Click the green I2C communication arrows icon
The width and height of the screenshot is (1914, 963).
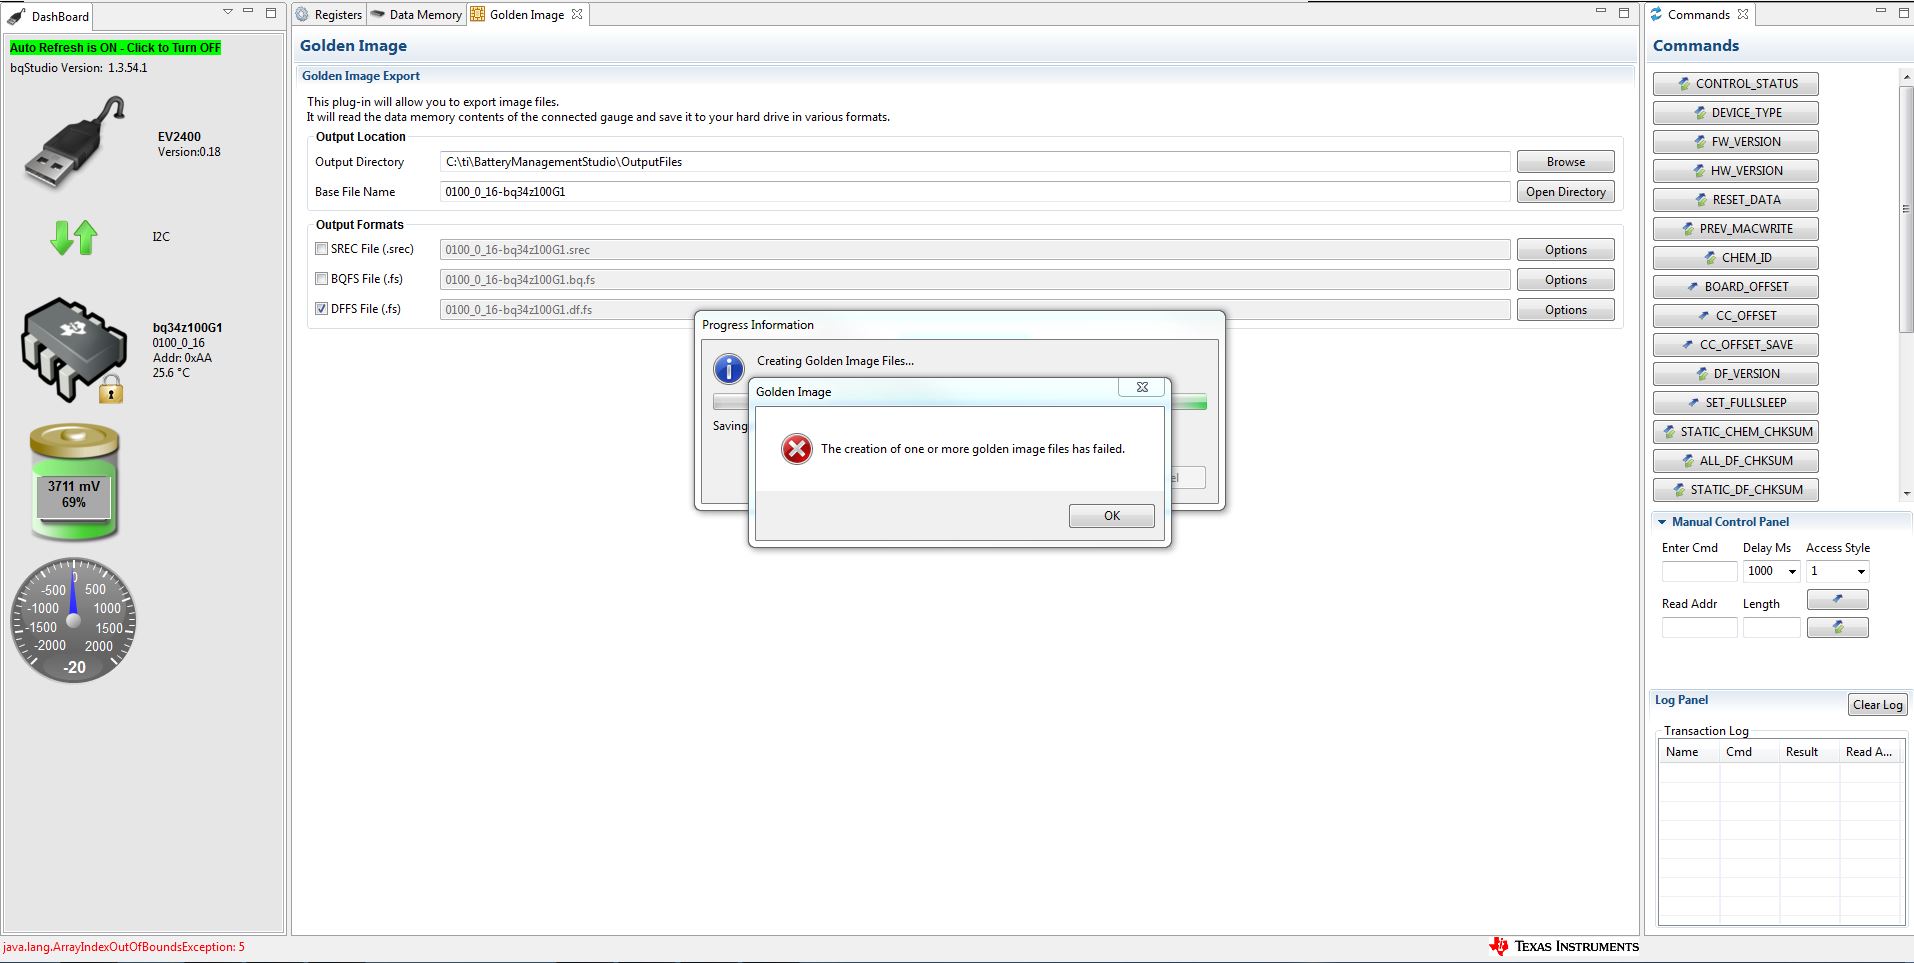[x=74, y=237]
